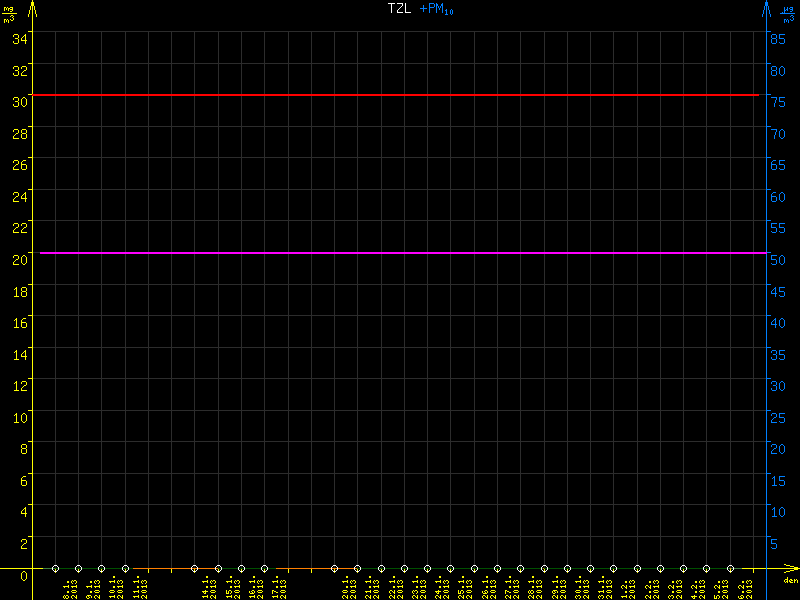Click the +PM10 legend label
This screenshot has width=800, height=600.
437,9
